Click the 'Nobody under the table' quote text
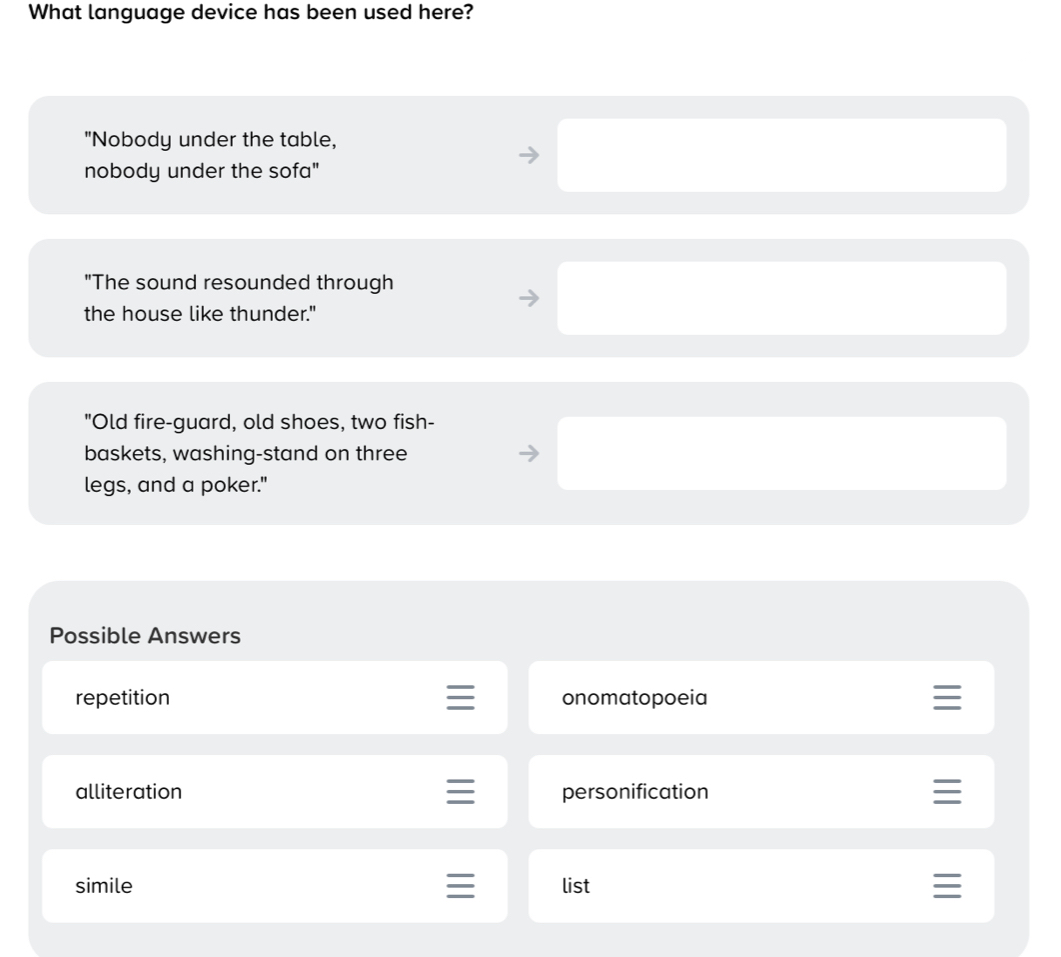Image resolution: width=1061 pixels, height=957 pixels. click(x=210, y=155)
